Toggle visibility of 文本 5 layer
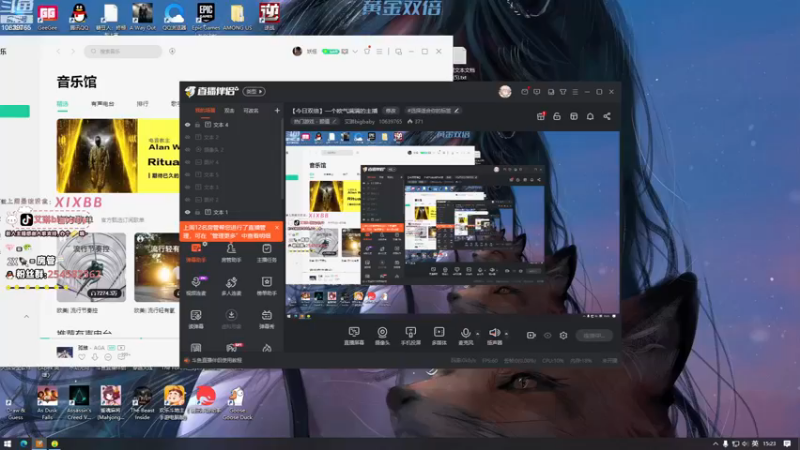Viewport: 800px width, 450px height. click(187, 174)
